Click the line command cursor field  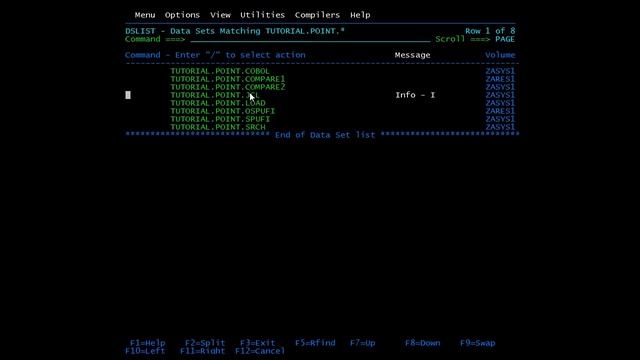point(128,95)
